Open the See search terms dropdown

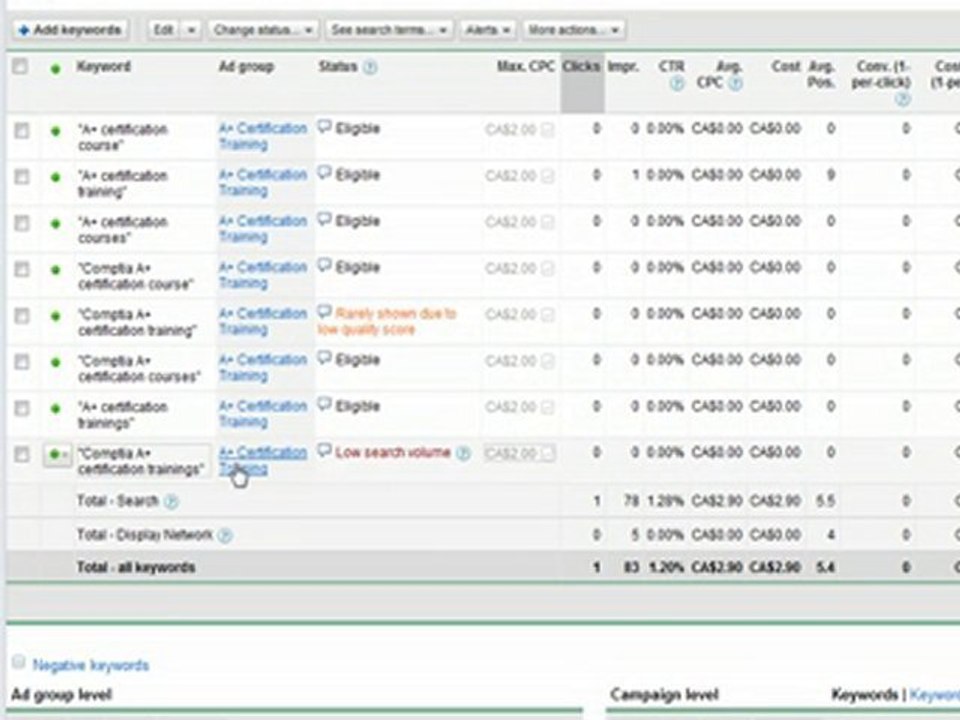(389, 29)
